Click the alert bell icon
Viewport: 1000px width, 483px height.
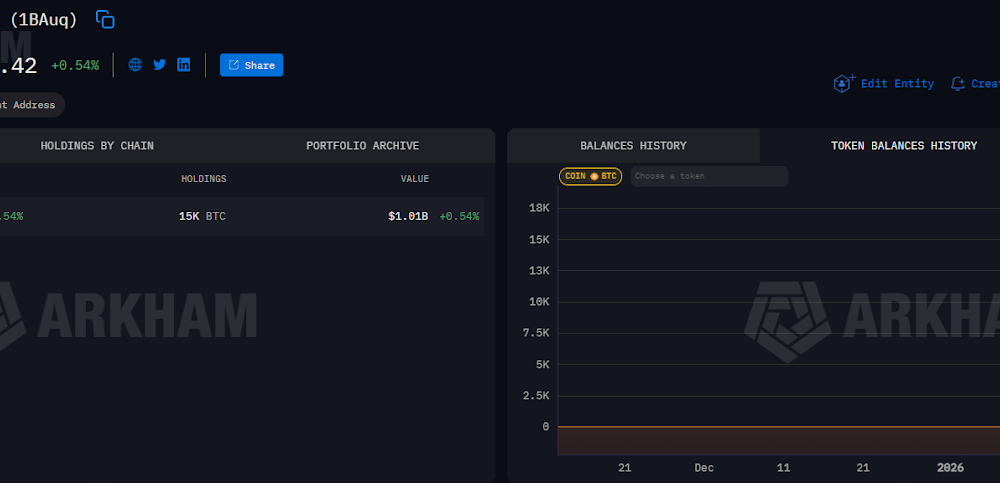click(957, 84)
